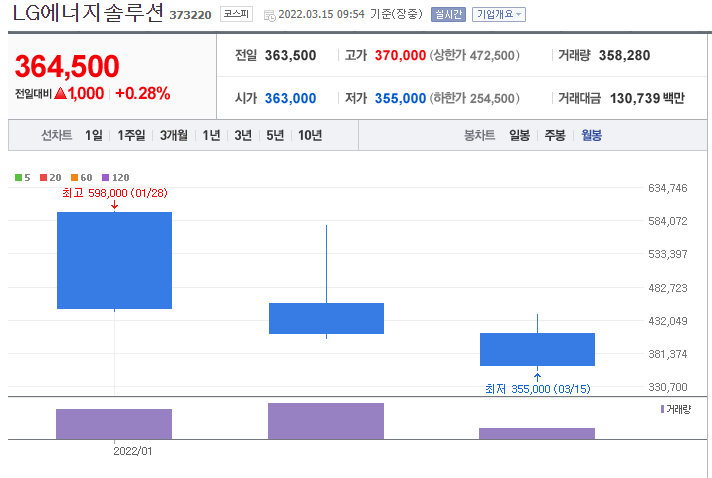Click the current price 364,500
The image size is (712, 478).
point(67,66)
